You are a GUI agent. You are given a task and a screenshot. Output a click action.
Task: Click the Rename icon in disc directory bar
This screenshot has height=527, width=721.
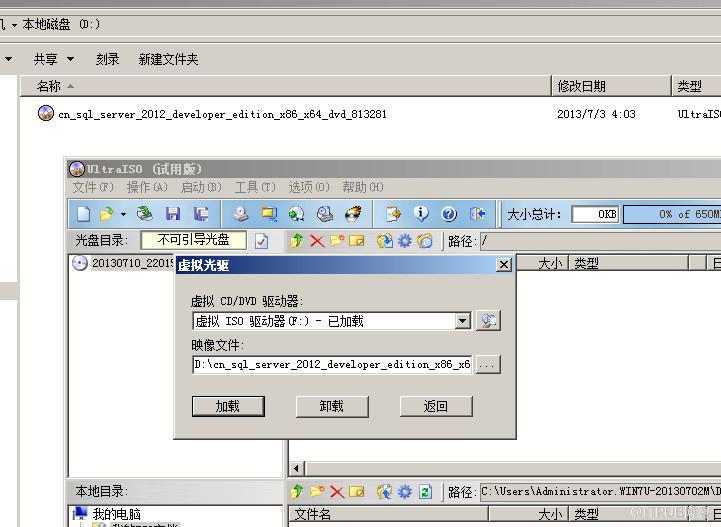tap(357, 241)
